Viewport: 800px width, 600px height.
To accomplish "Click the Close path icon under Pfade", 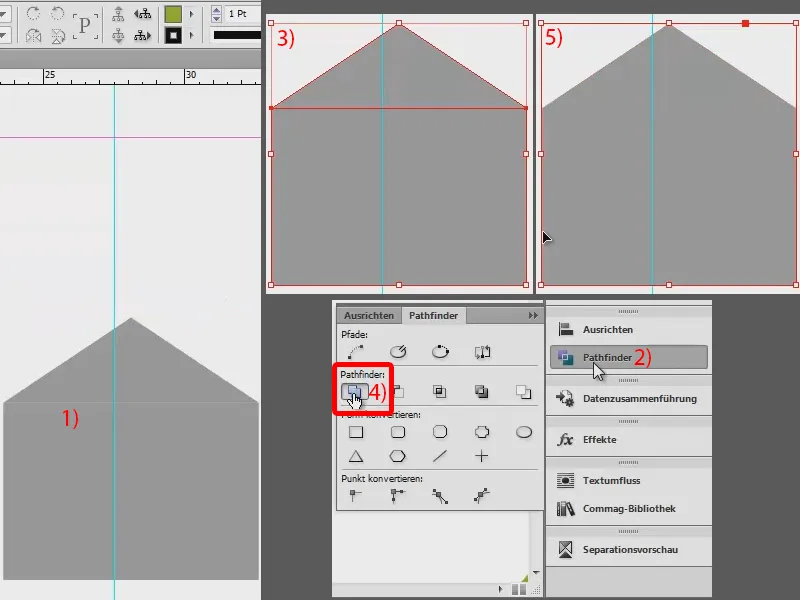I will (x=440, y=352).
